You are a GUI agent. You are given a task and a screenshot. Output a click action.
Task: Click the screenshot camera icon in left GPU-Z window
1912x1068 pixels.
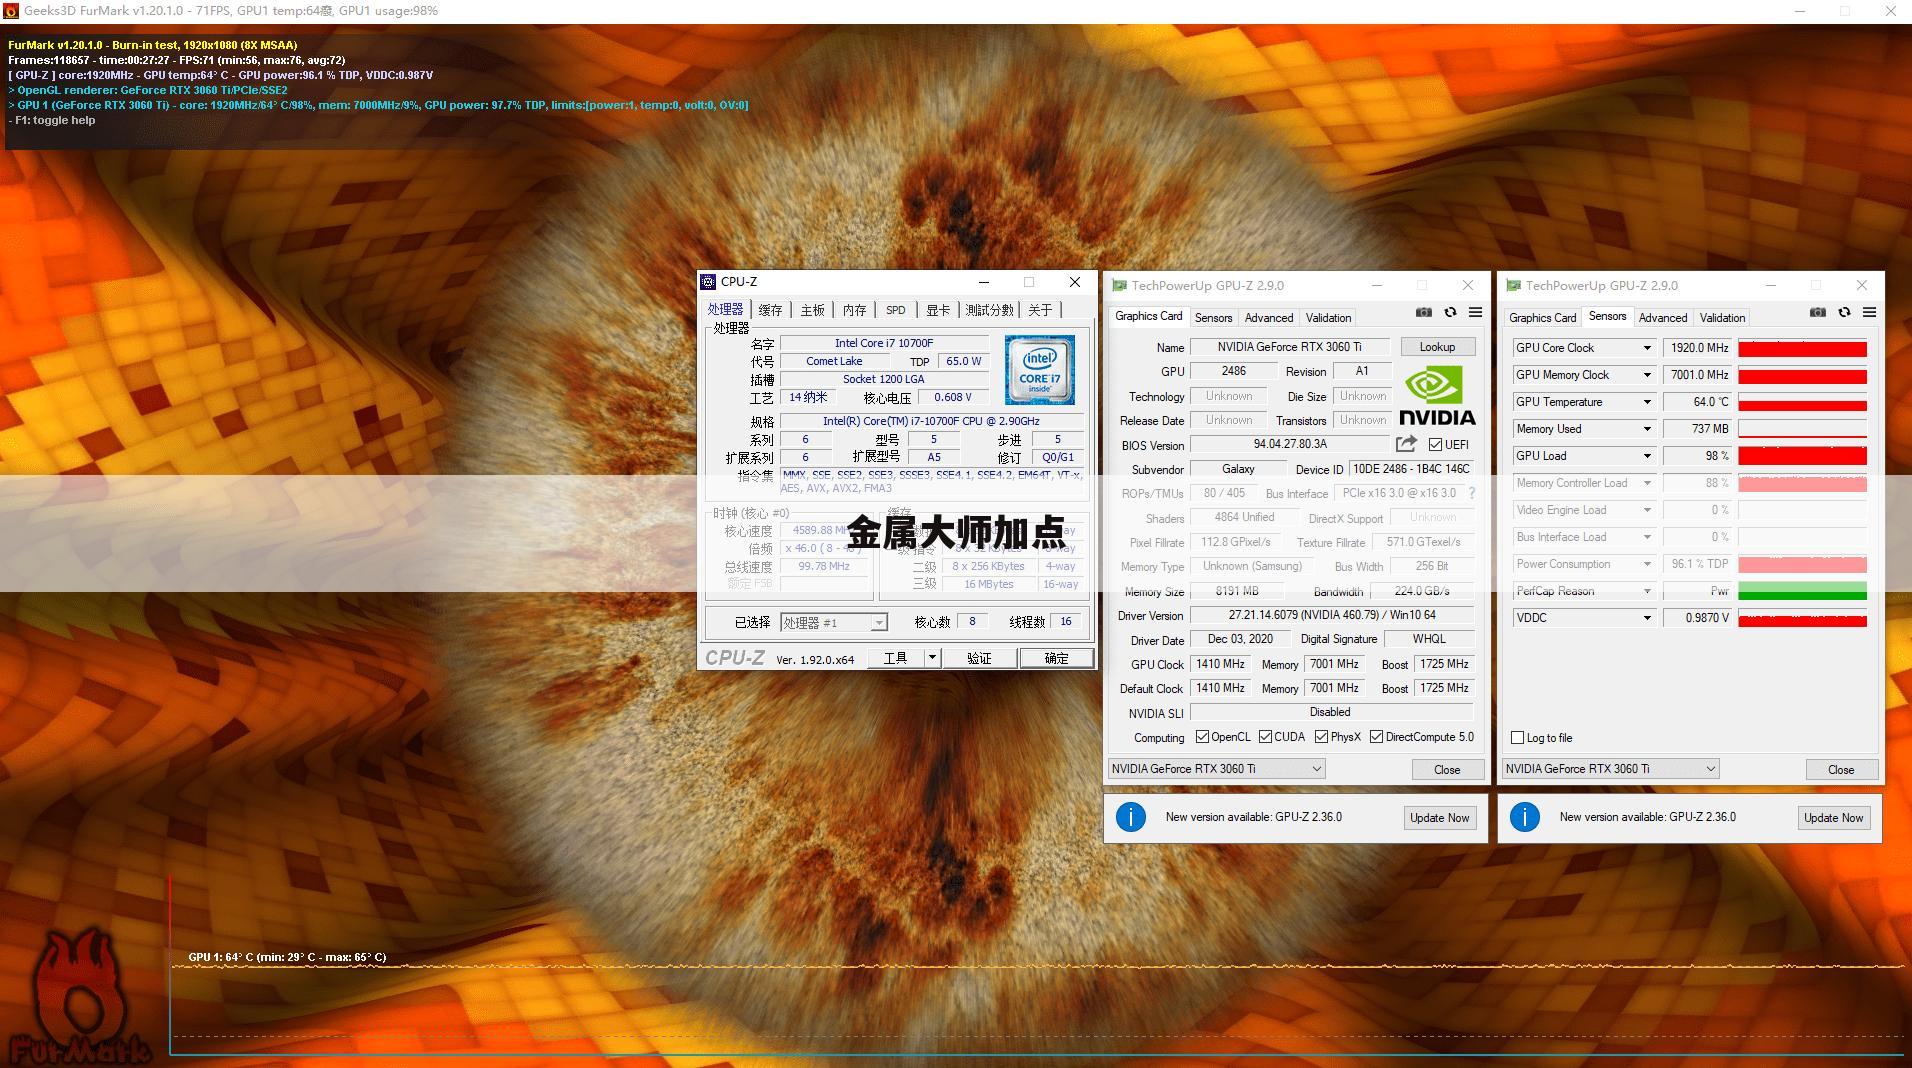click(1423, 312)
